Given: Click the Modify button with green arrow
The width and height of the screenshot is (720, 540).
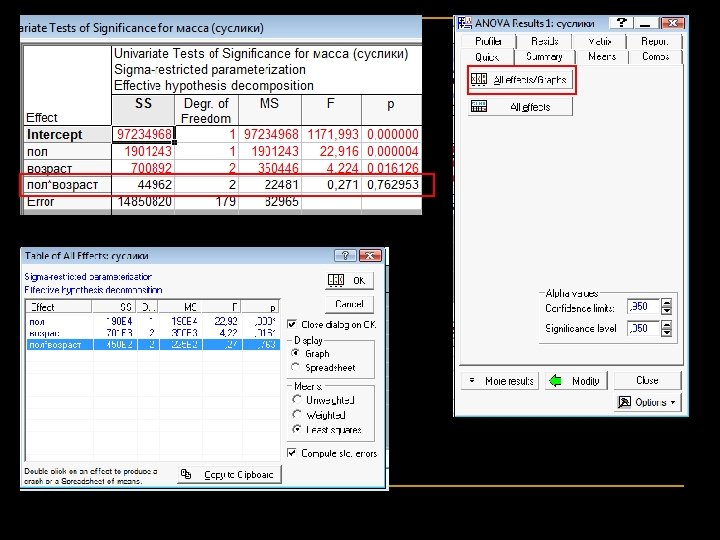Looking at the screenshot, I should 576,381.
